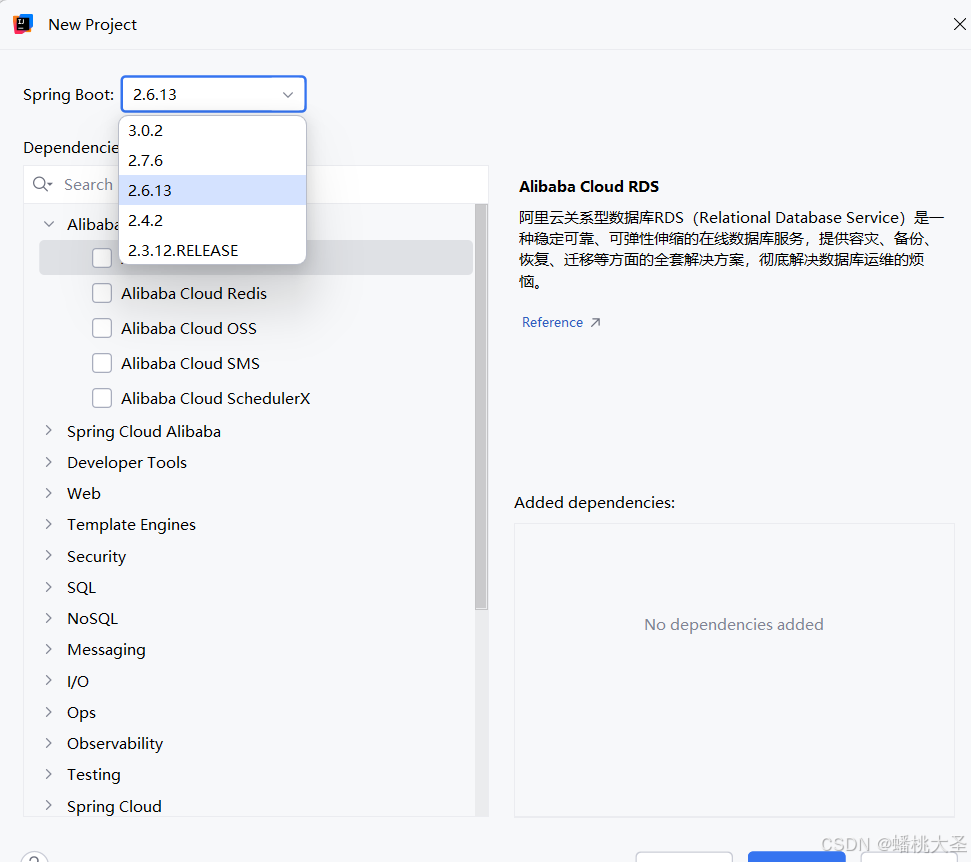This screenshot has width=971, height=862.
Task: Click the search magnifier icon
Action: point(42,185)
